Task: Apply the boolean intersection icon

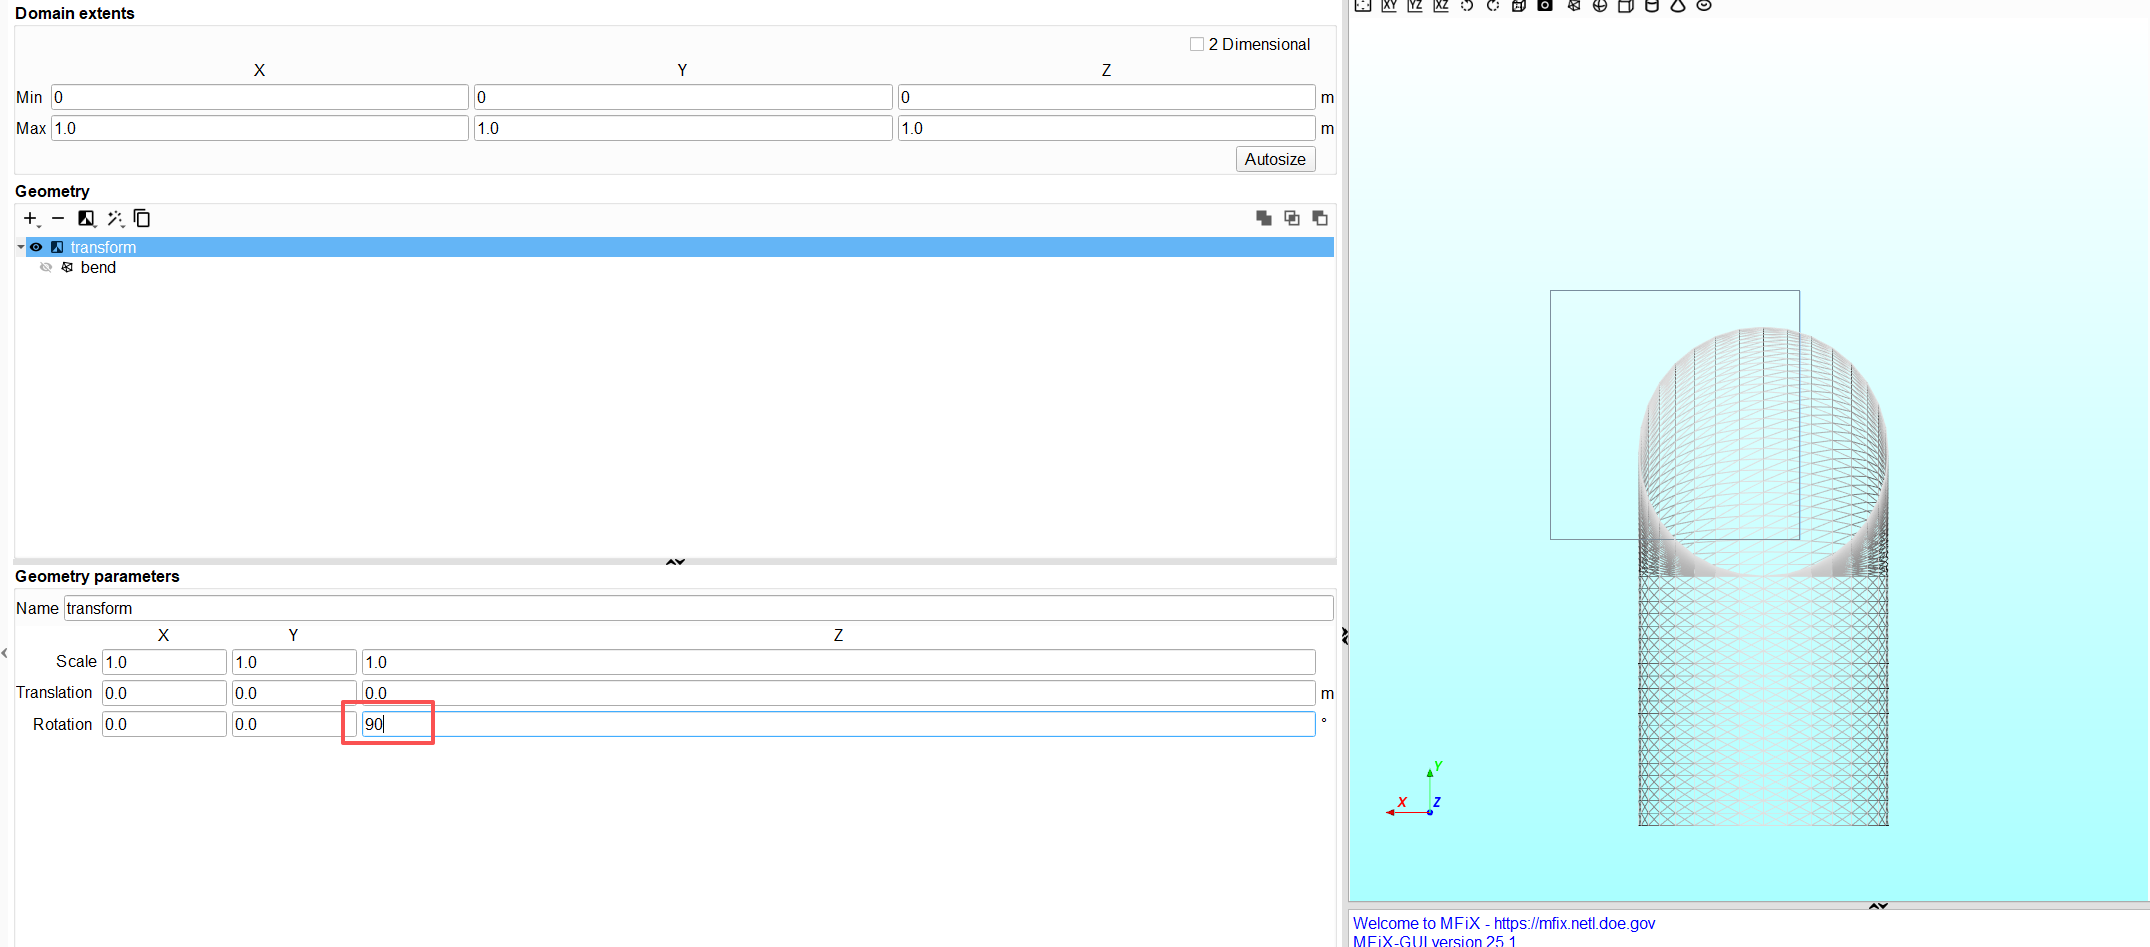Action: [1292, 218]
